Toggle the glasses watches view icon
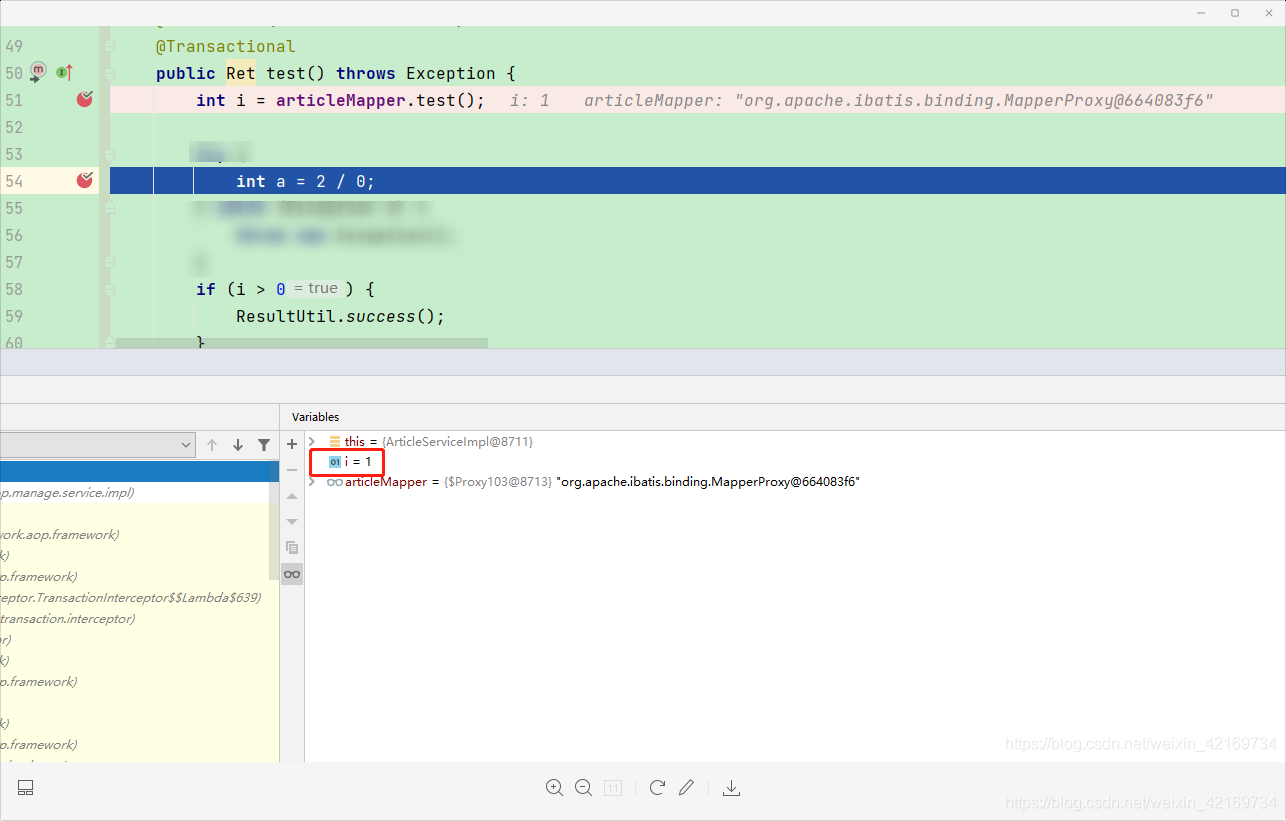This screenshot has width=1286, height=821. click(291, 573)
